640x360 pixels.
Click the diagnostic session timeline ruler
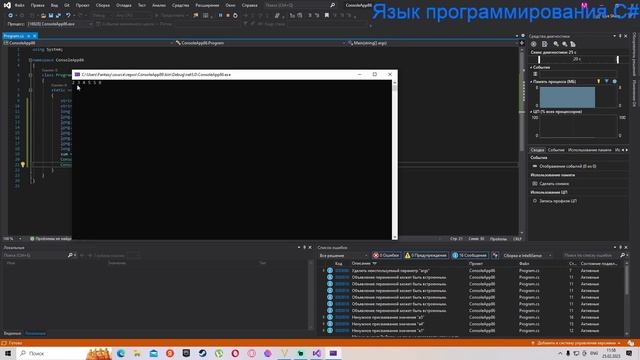point(578,60)
